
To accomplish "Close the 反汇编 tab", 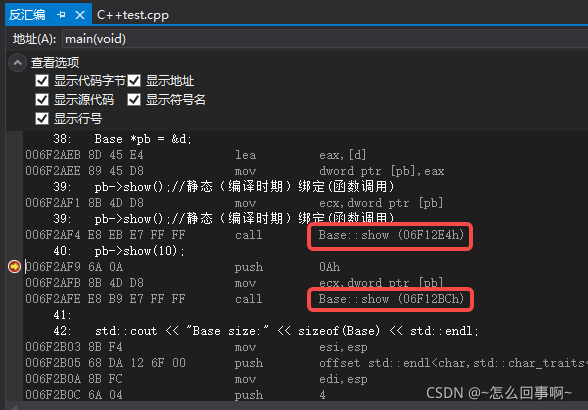I will (80, 15).
